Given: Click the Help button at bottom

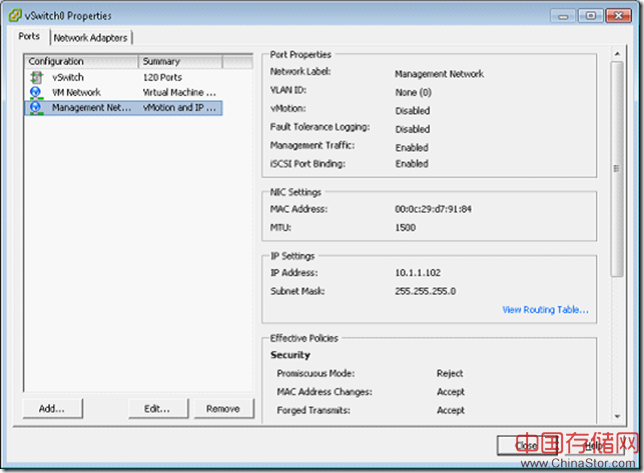Looking at the screenshot, I should [x=593, y=445].
